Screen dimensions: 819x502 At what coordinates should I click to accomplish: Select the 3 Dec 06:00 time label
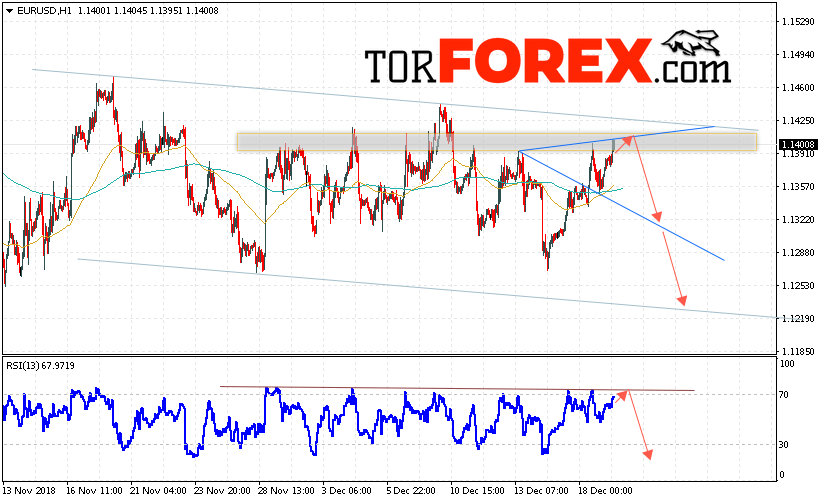pyautogui.click(x=347, y=491)
